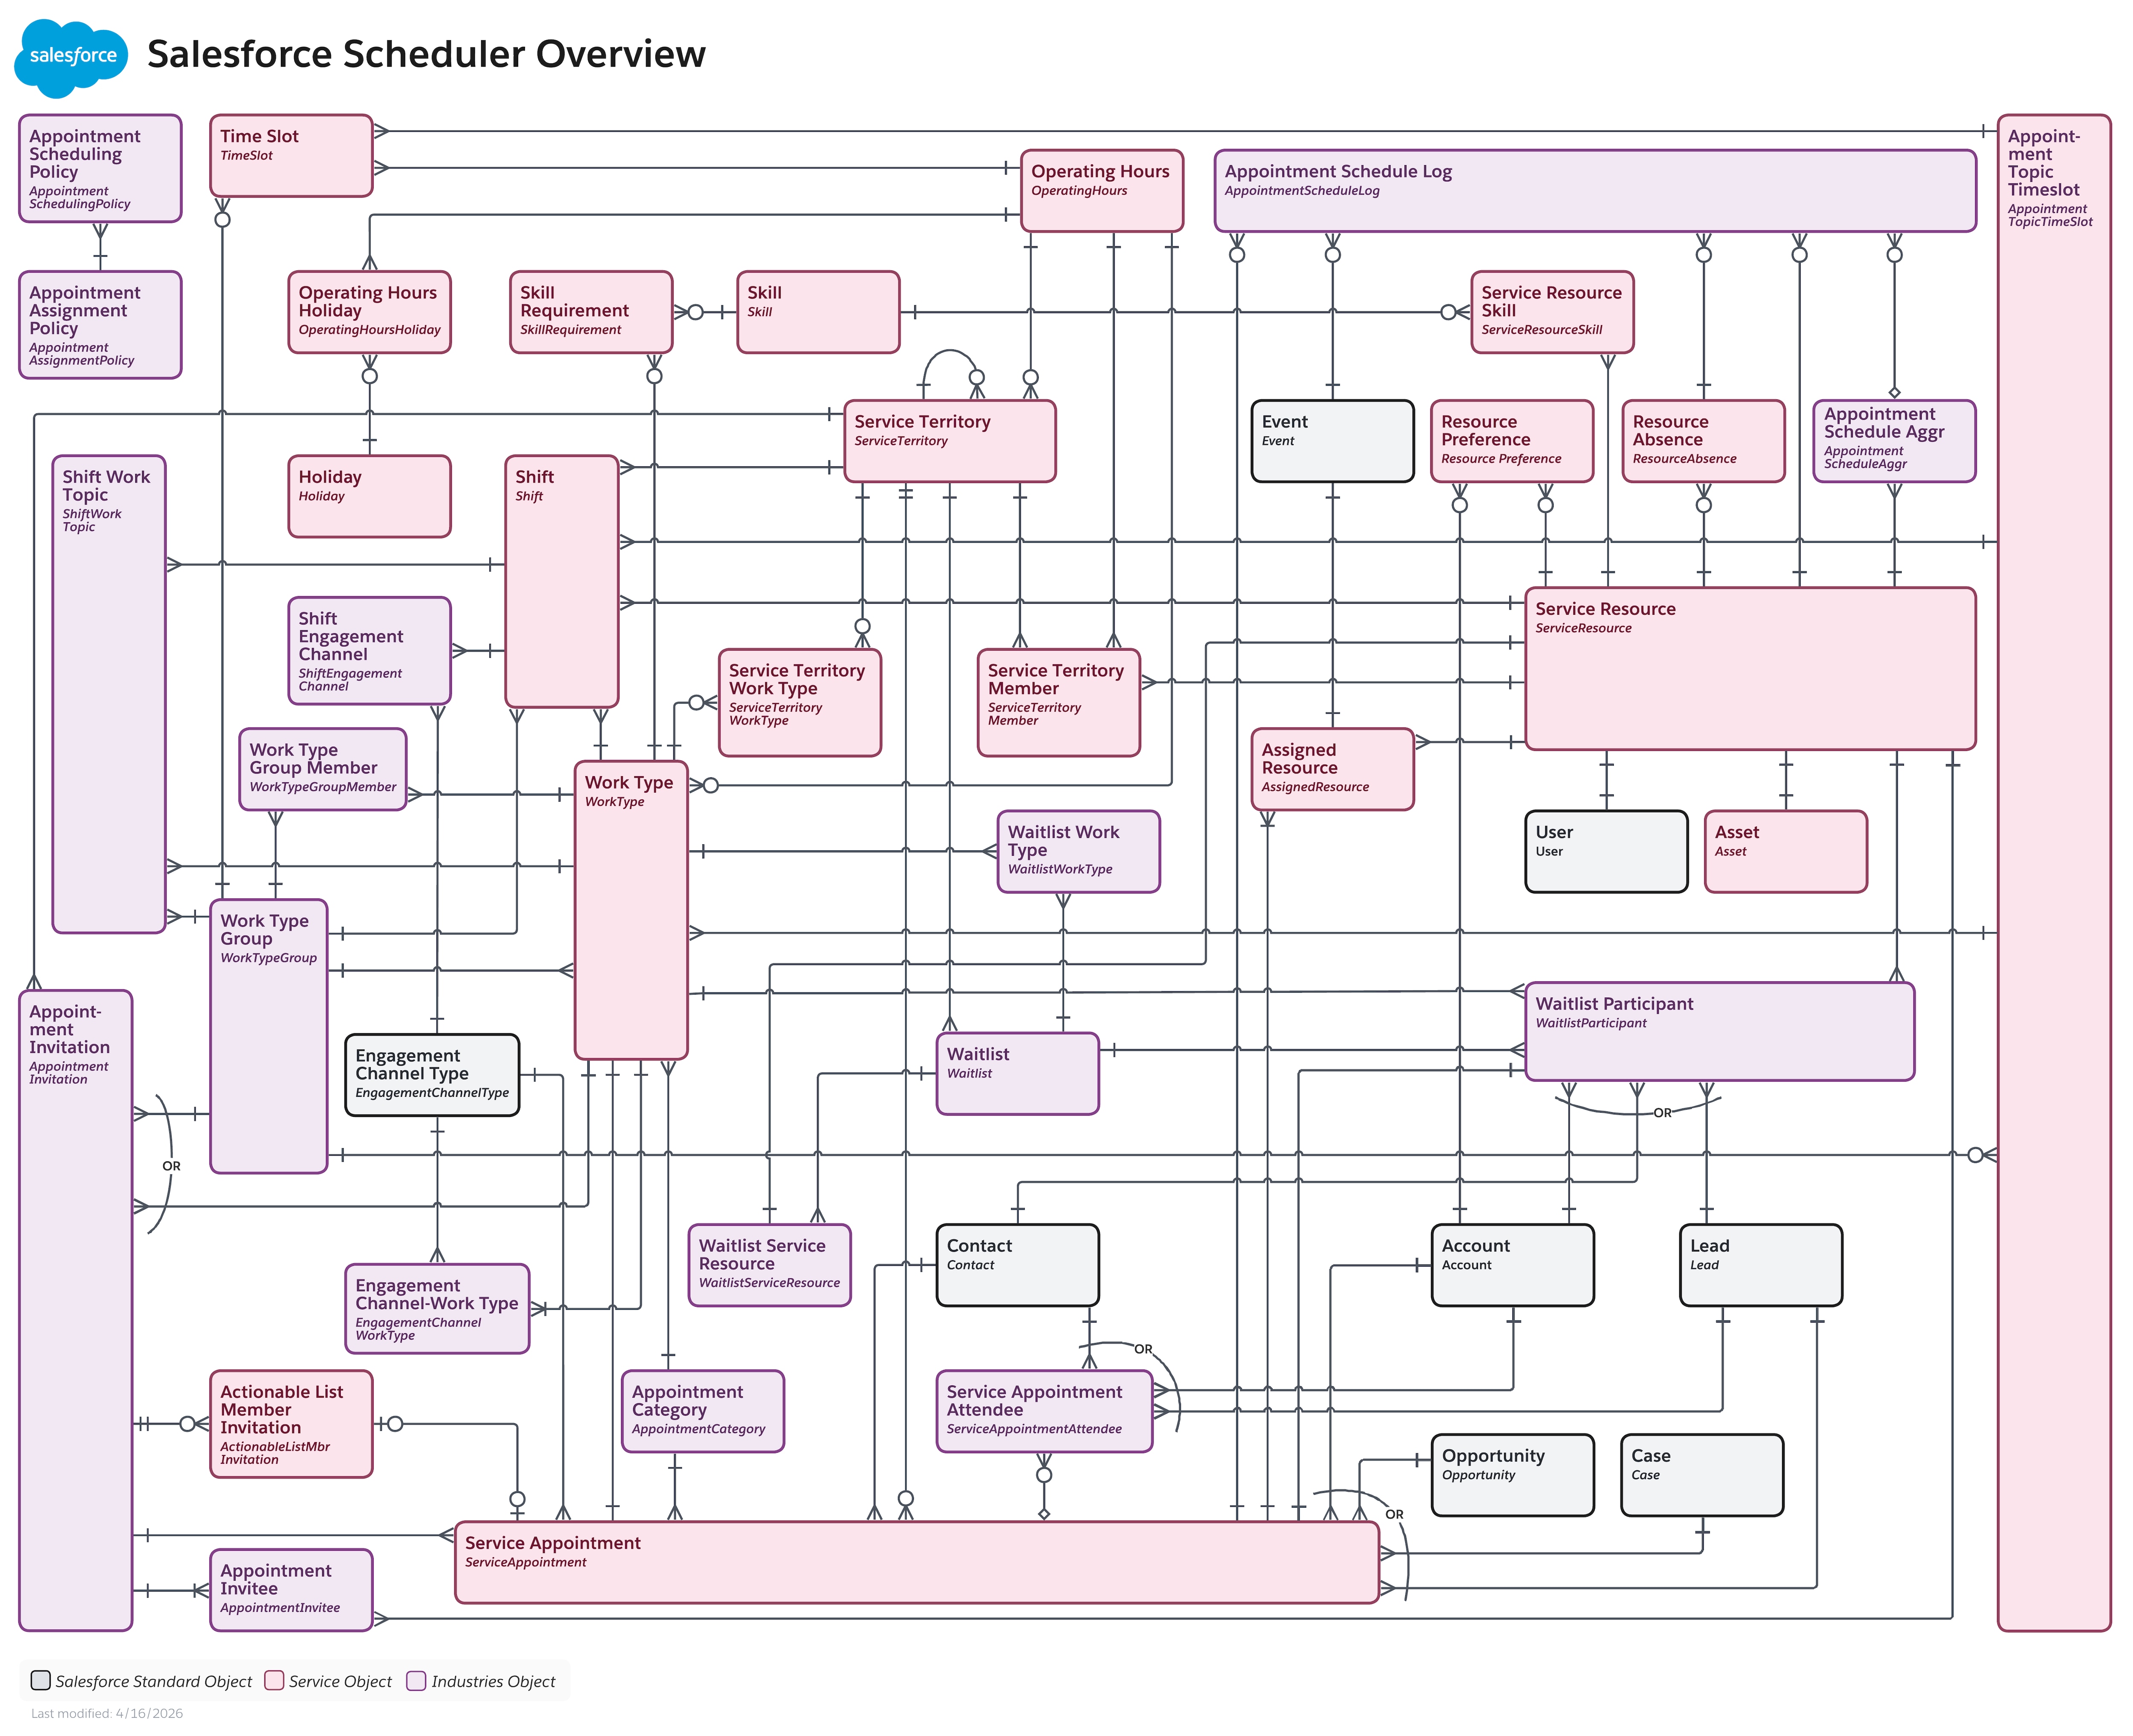Select the Waitlist Work Type entity box
This screenshot has height=1736, width=2133.
1079,852
